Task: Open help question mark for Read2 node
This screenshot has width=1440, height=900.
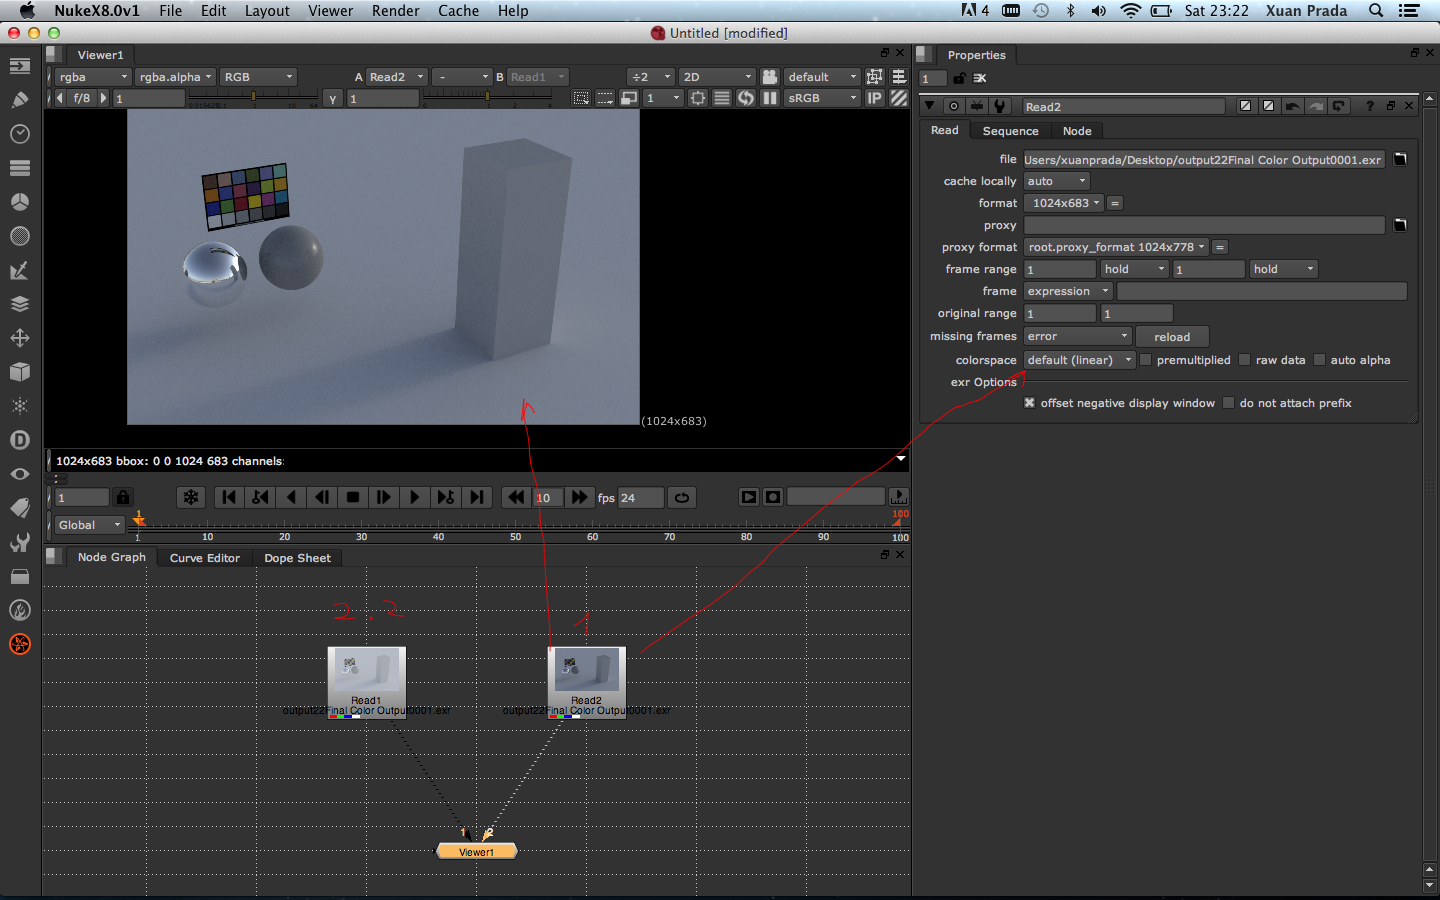Action: click(x=1370, y=106)
